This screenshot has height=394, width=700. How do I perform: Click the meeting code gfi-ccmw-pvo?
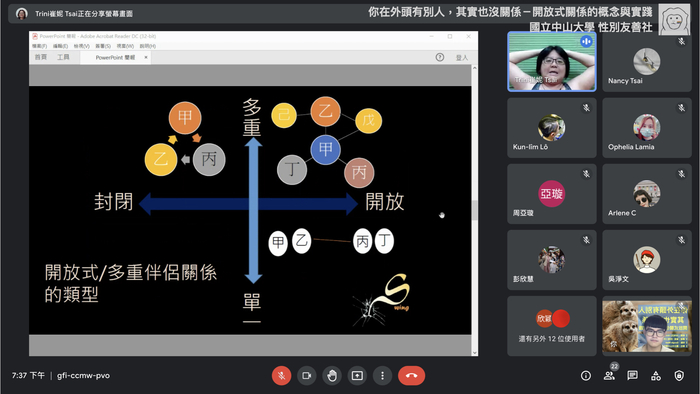pyautogui.click(x=83, y=376)
